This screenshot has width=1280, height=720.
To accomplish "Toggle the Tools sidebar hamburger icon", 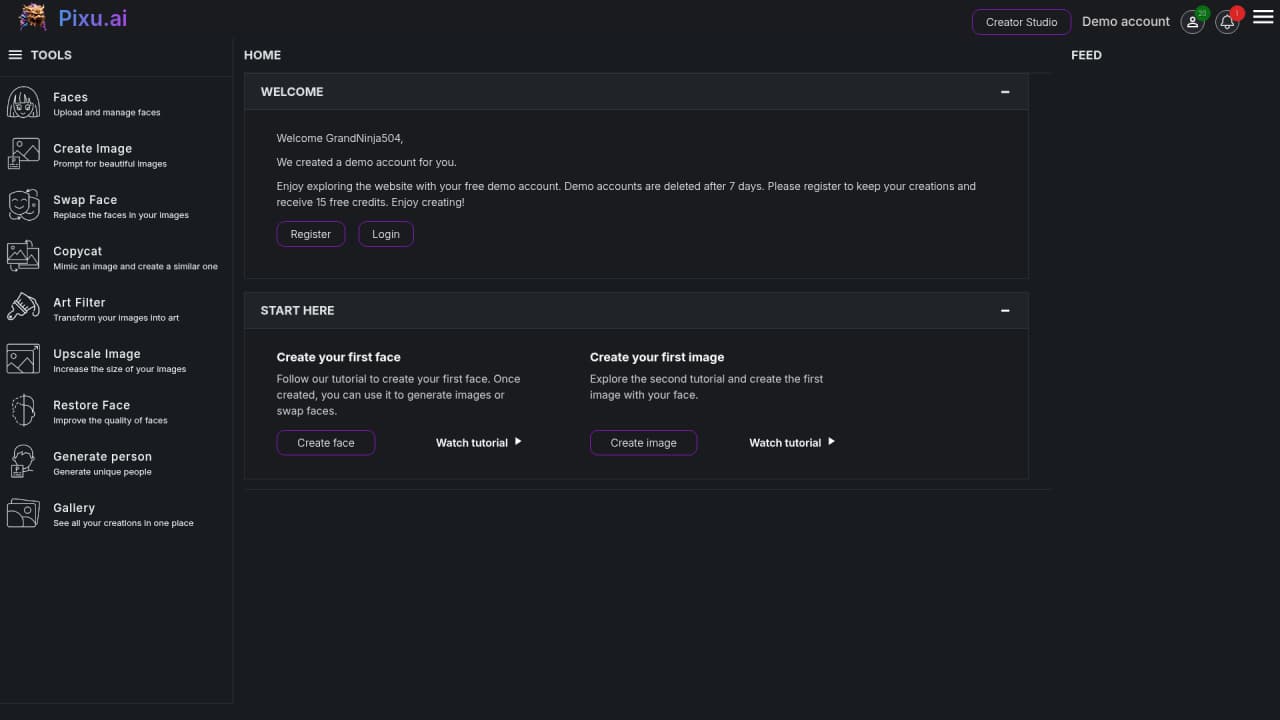I will point(15,55).
